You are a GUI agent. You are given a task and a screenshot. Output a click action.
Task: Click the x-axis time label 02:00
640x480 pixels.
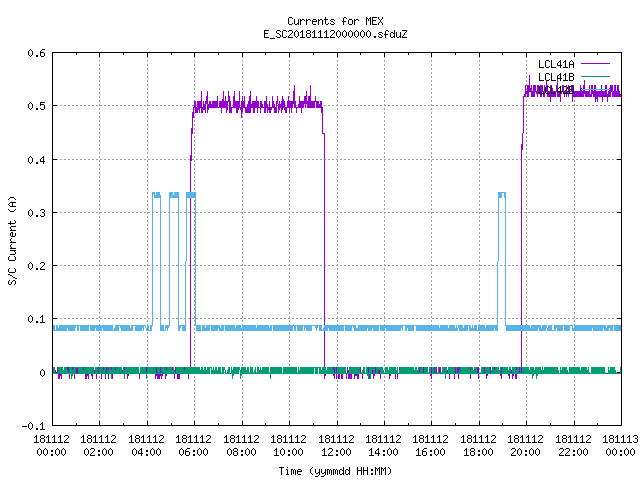[x=98, y=452]
